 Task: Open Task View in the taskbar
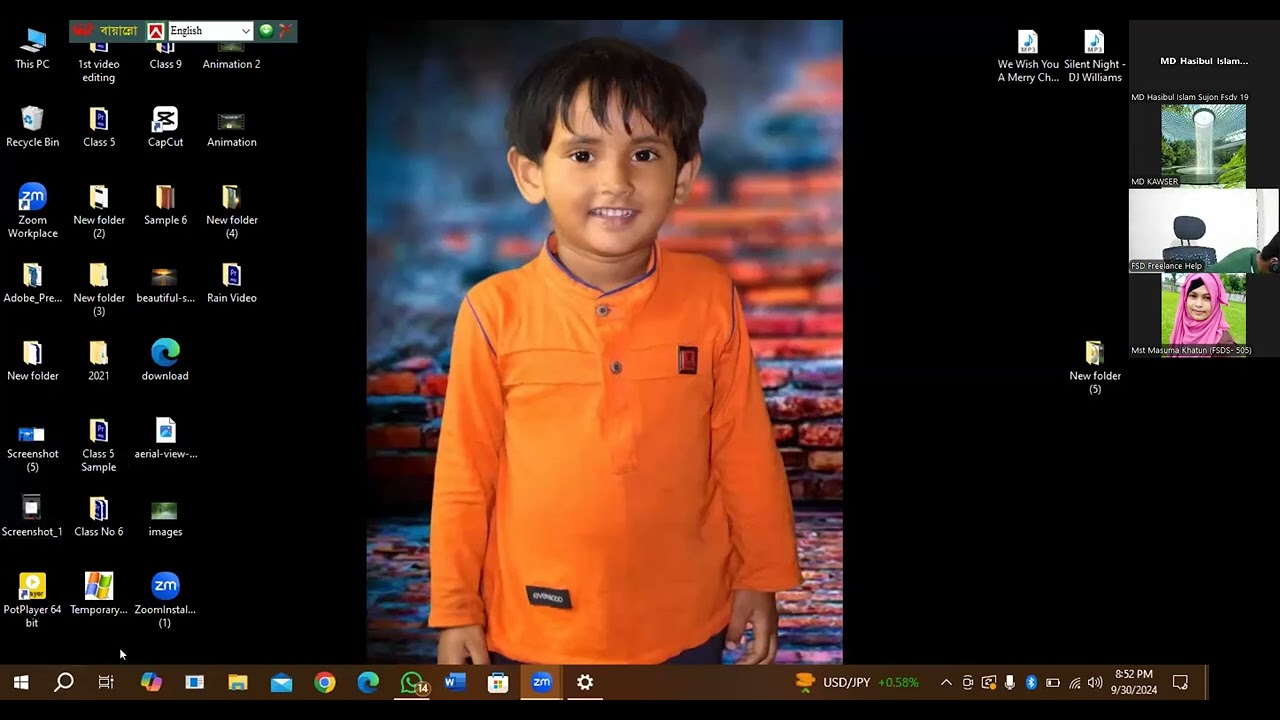coord(107,682)
